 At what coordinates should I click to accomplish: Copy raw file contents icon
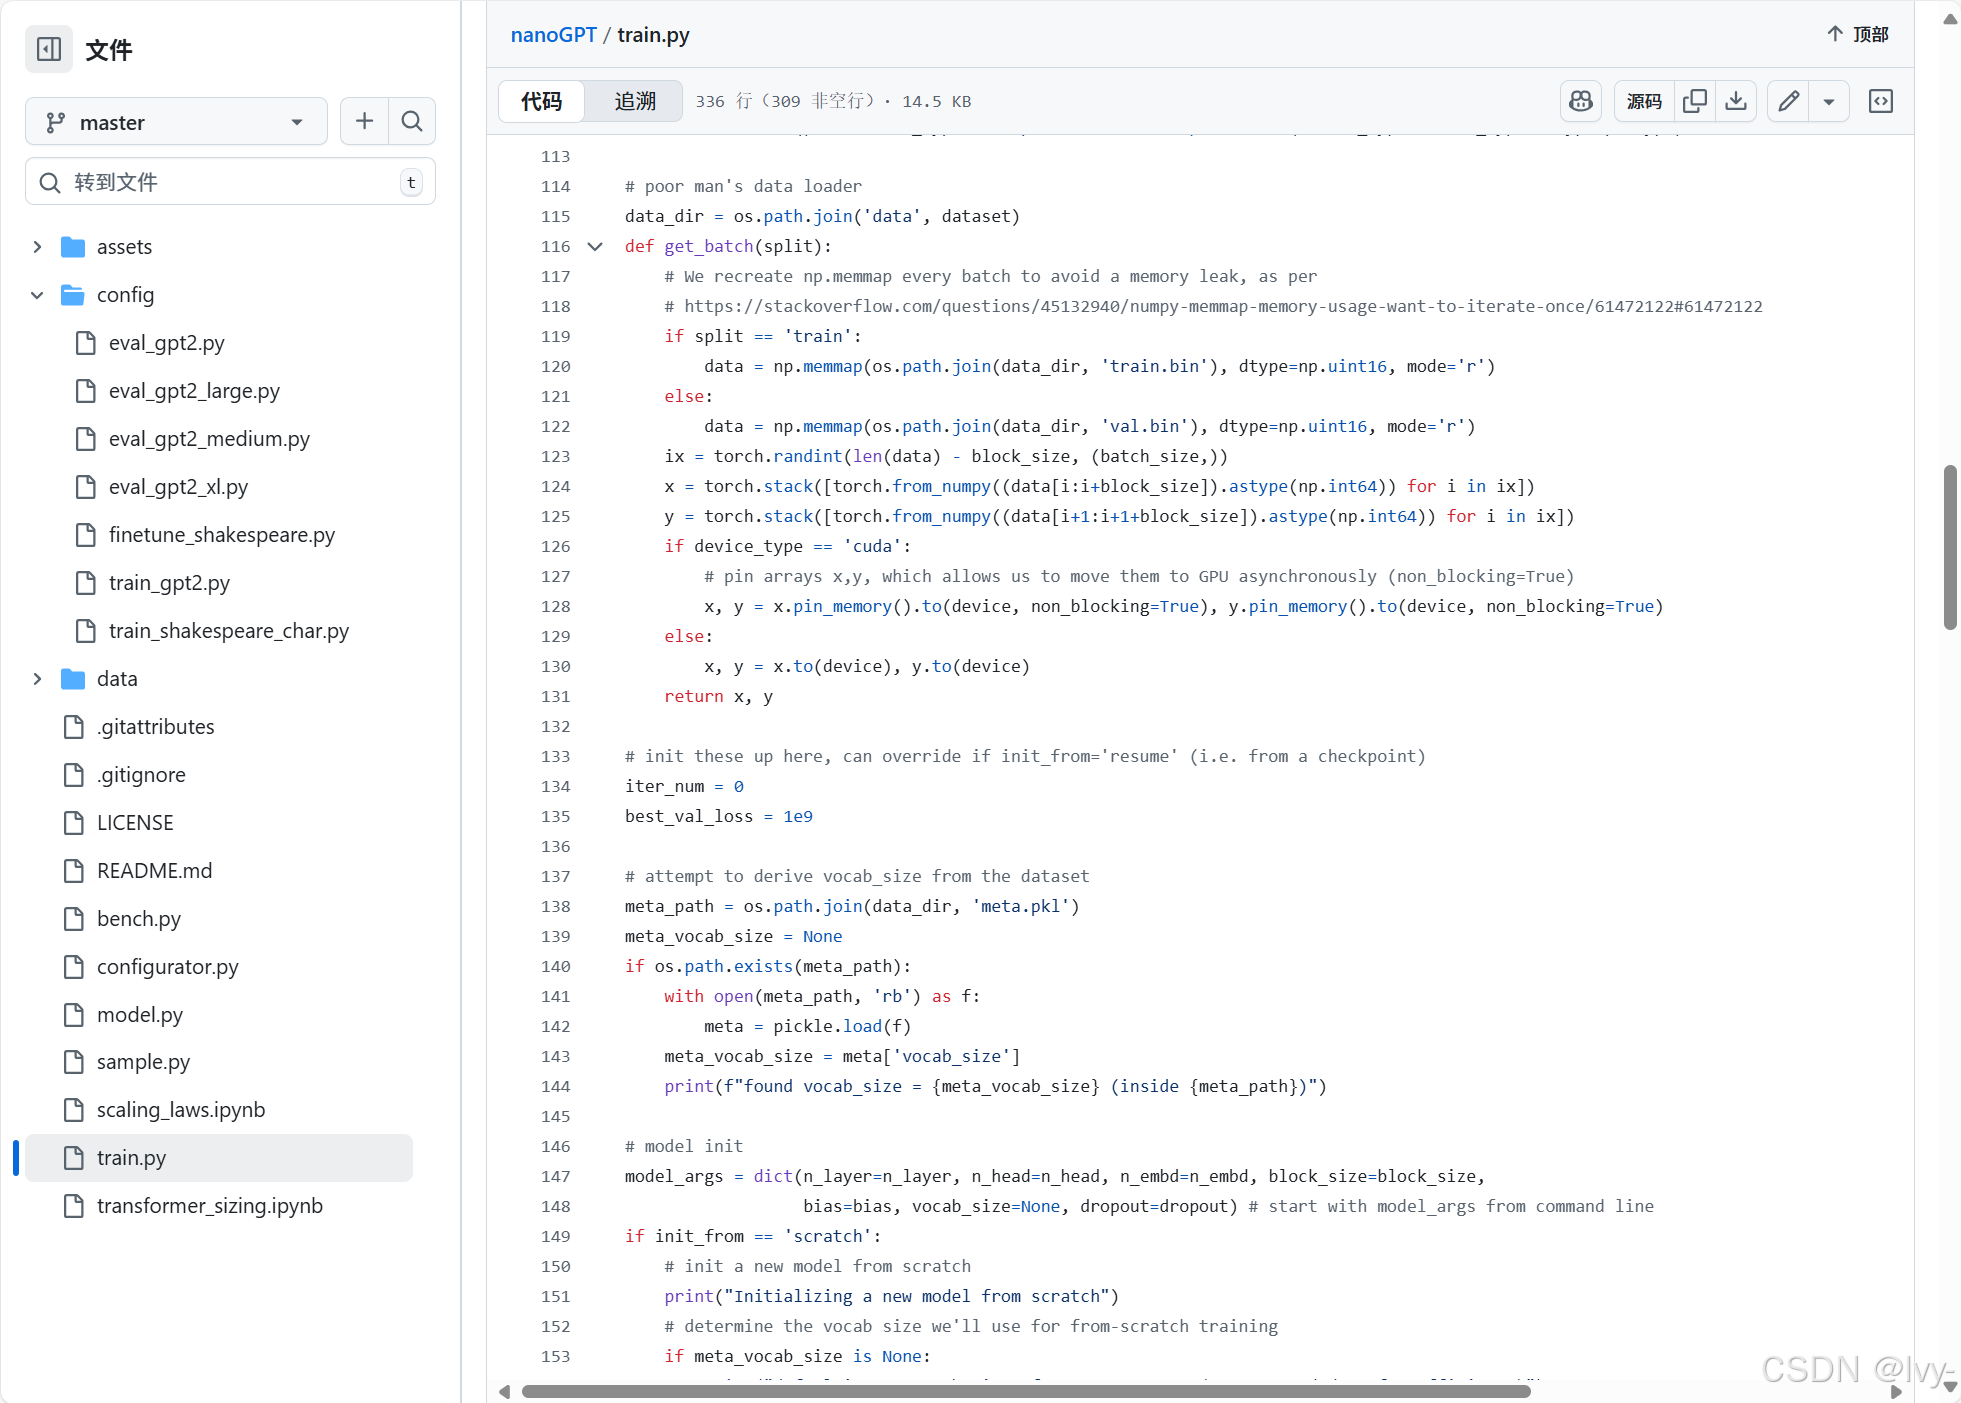tap(1694, 101)
